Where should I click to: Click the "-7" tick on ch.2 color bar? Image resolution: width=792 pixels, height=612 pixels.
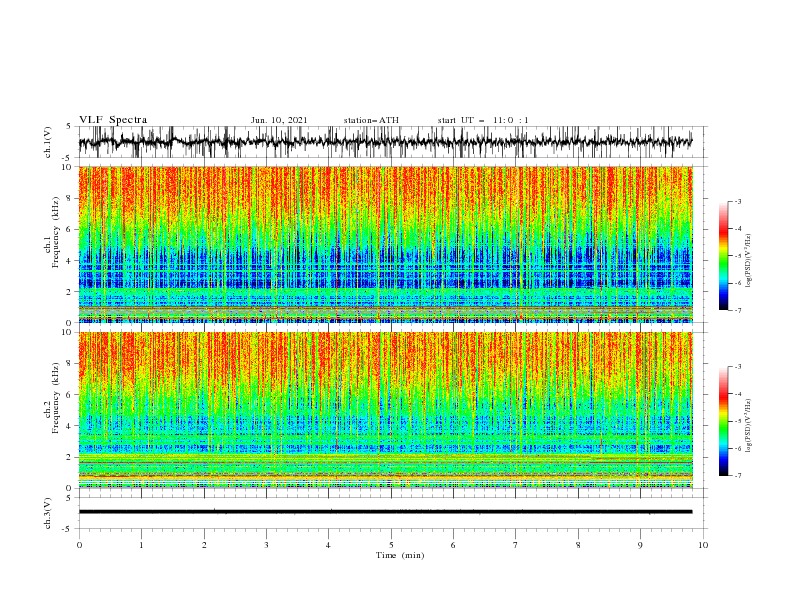(x=738, y=475)
